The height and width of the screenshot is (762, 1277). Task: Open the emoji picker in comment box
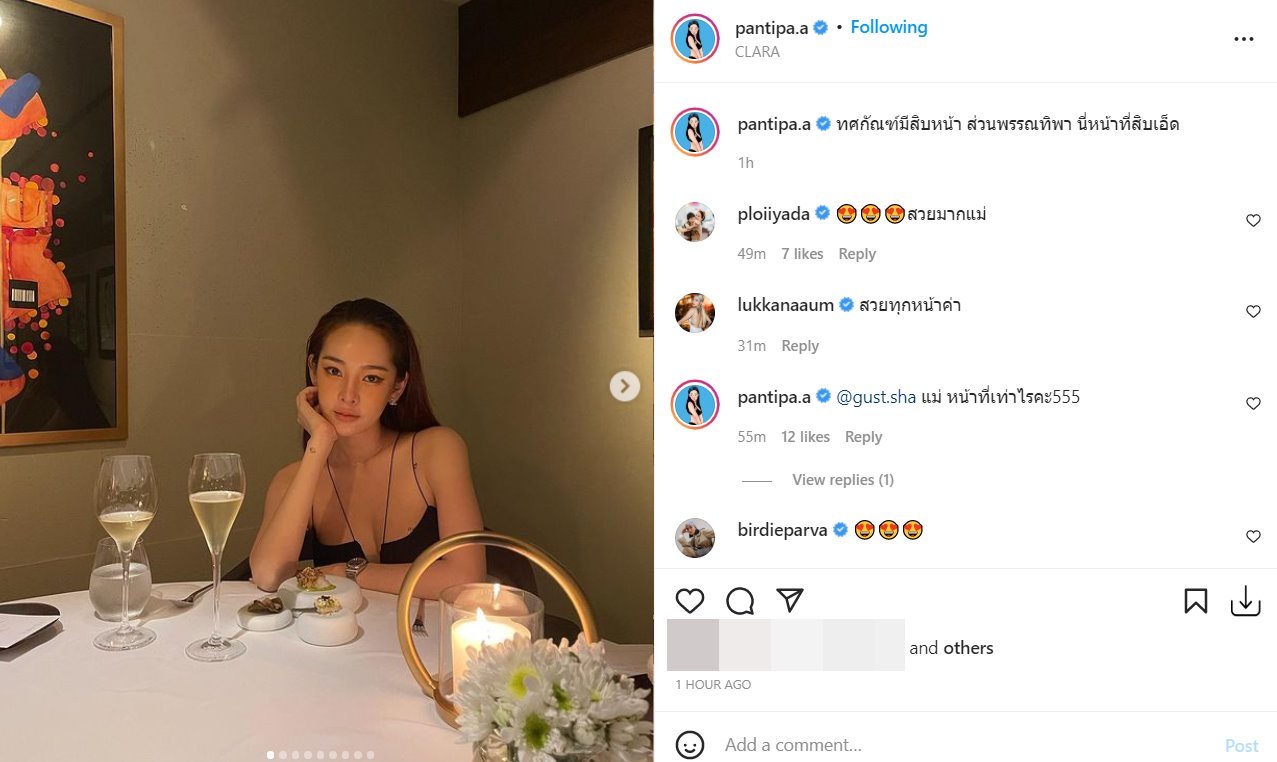[x=690, y=745]
